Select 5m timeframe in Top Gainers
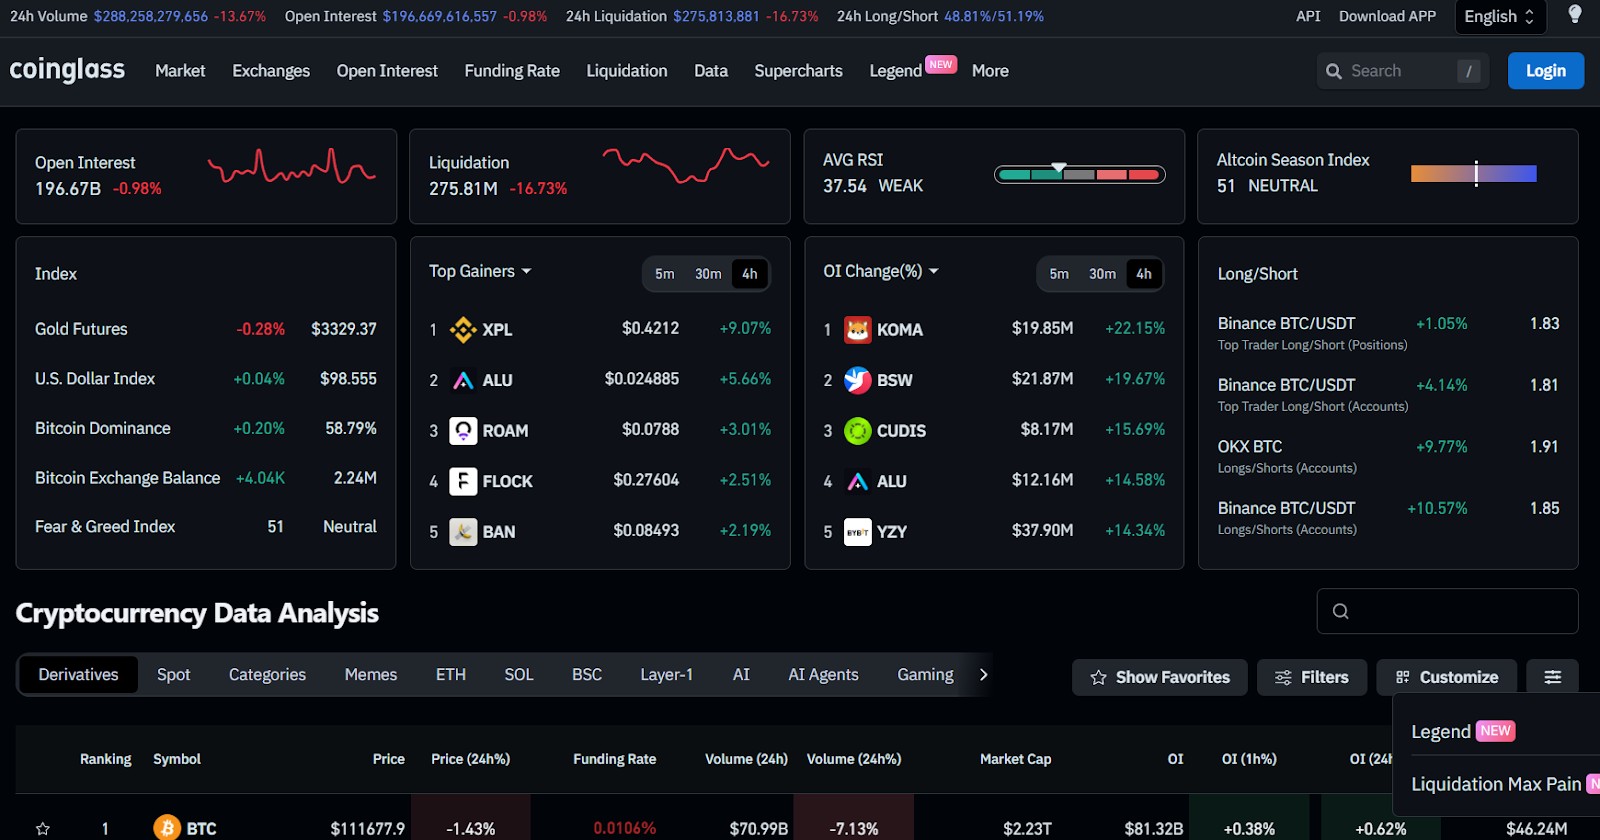The image size is (1600, 840). [x=665, y=274]
